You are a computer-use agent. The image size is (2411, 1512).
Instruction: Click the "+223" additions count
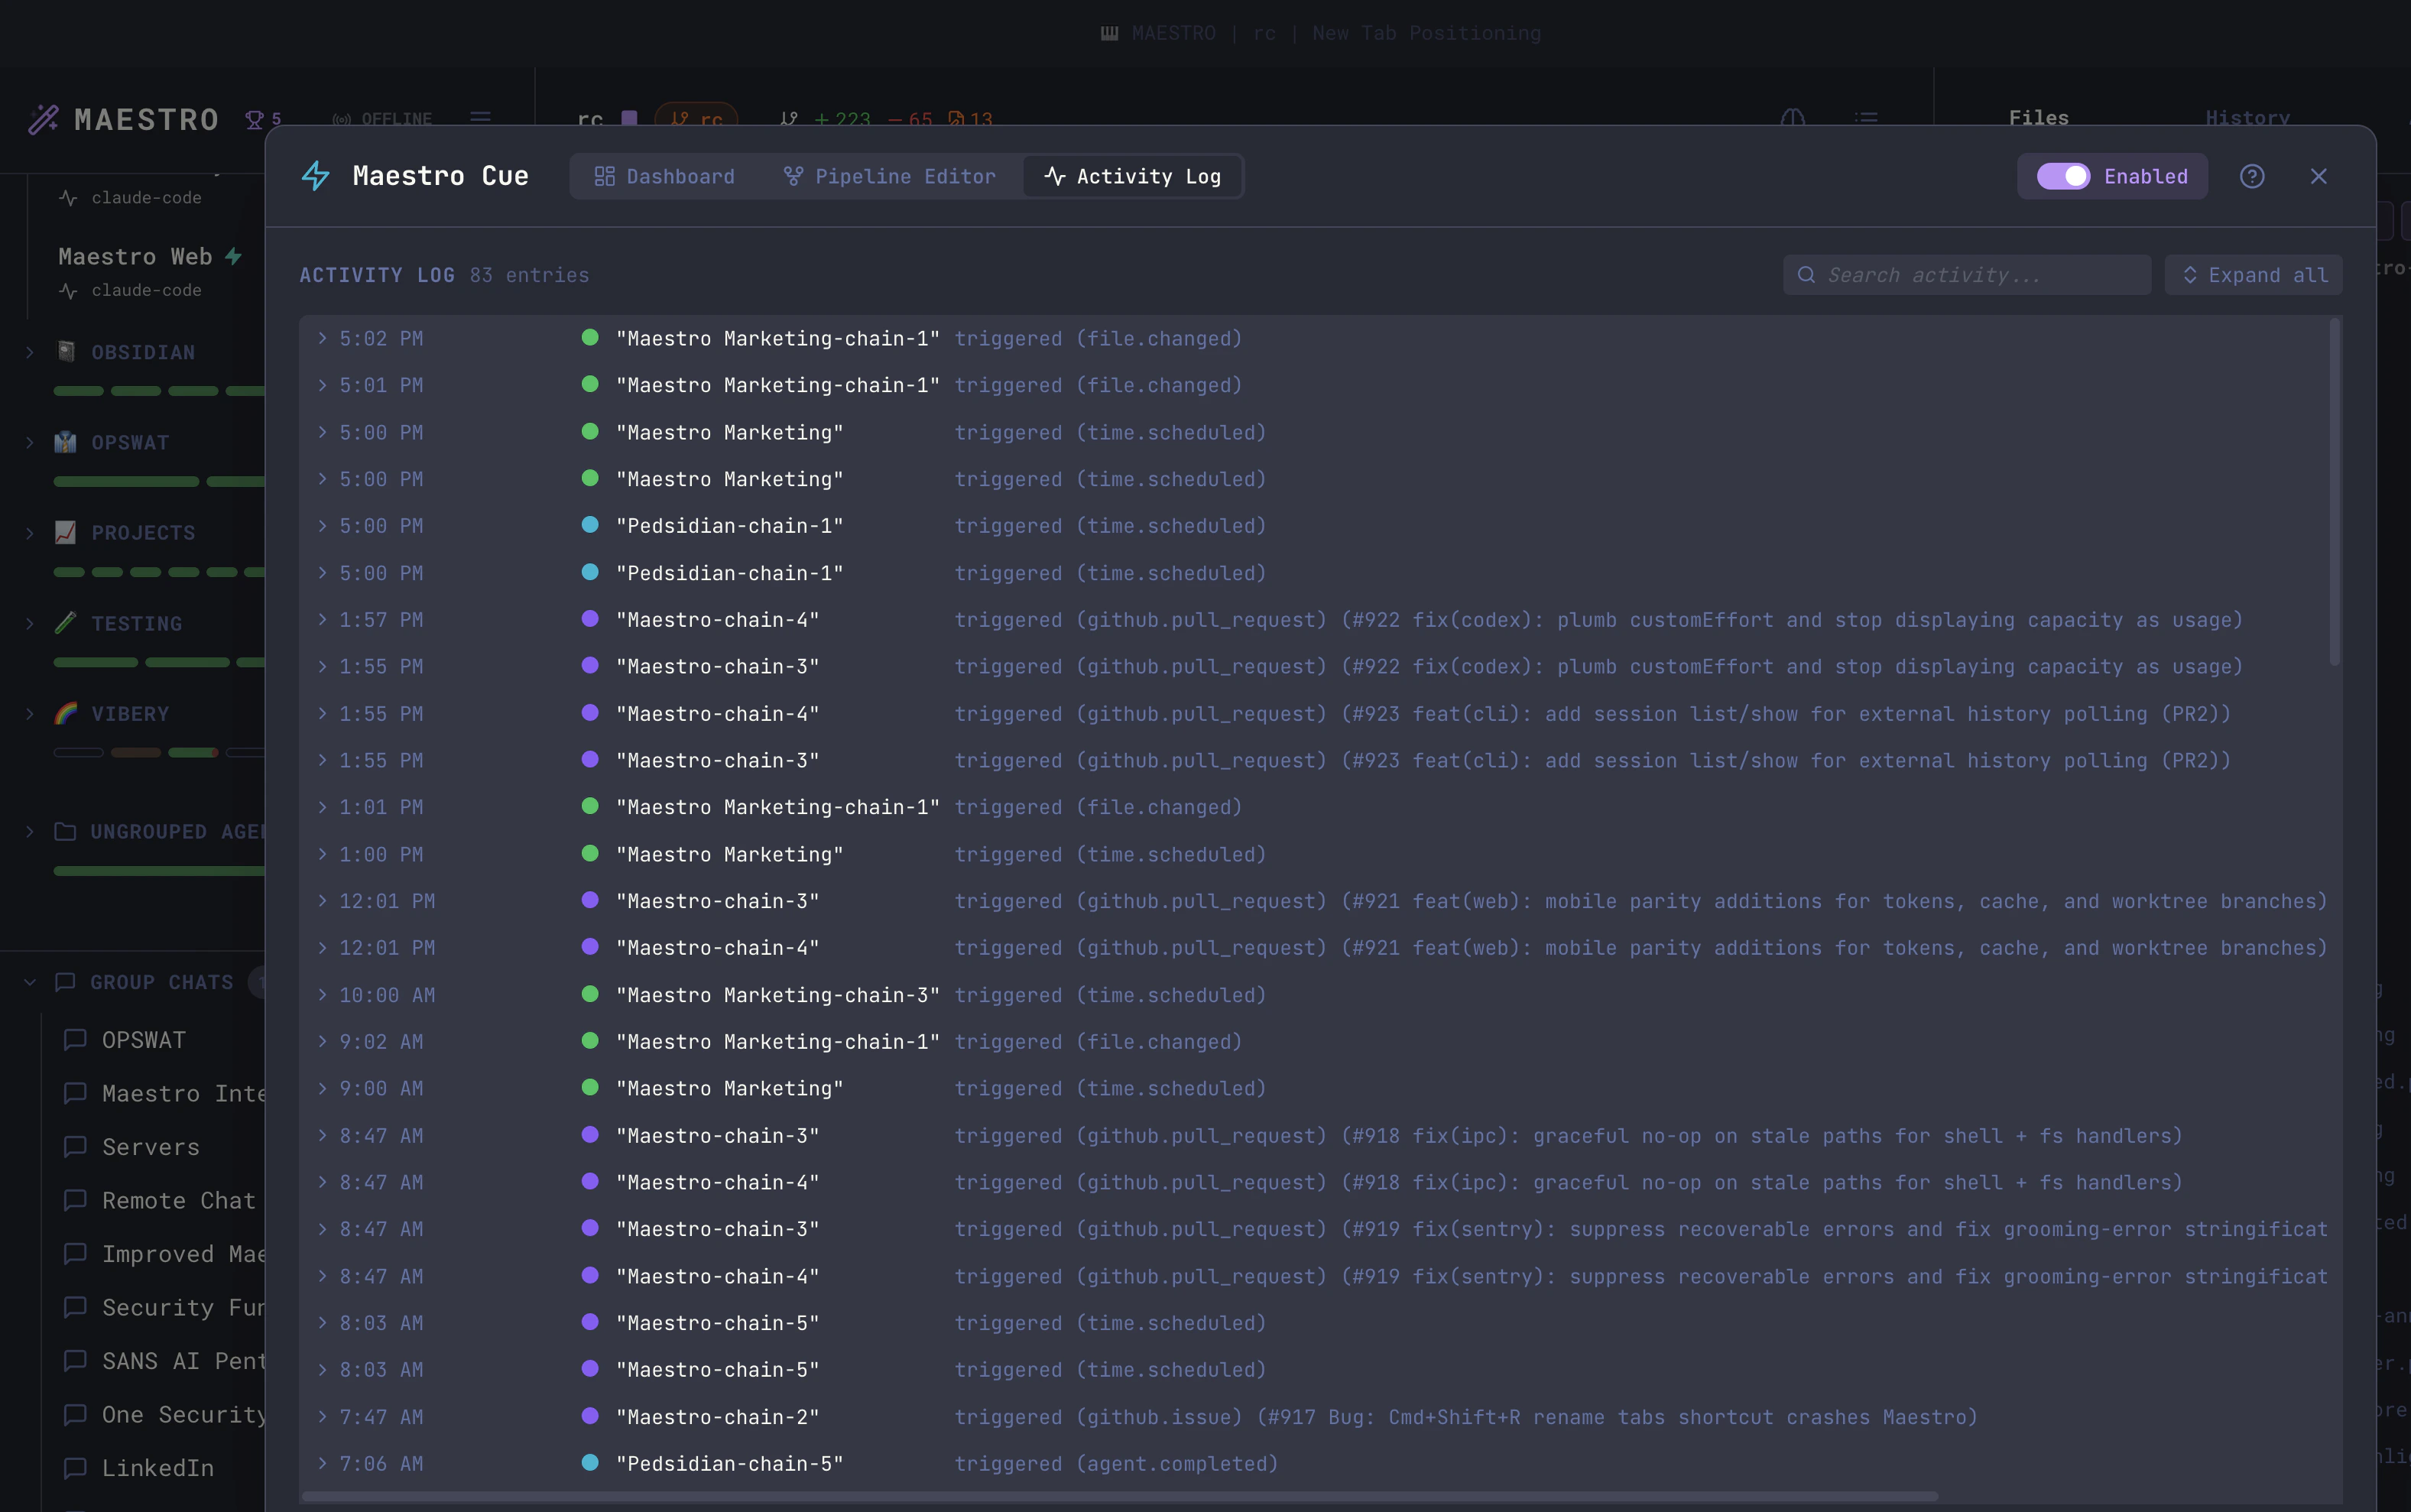(842, 120)
